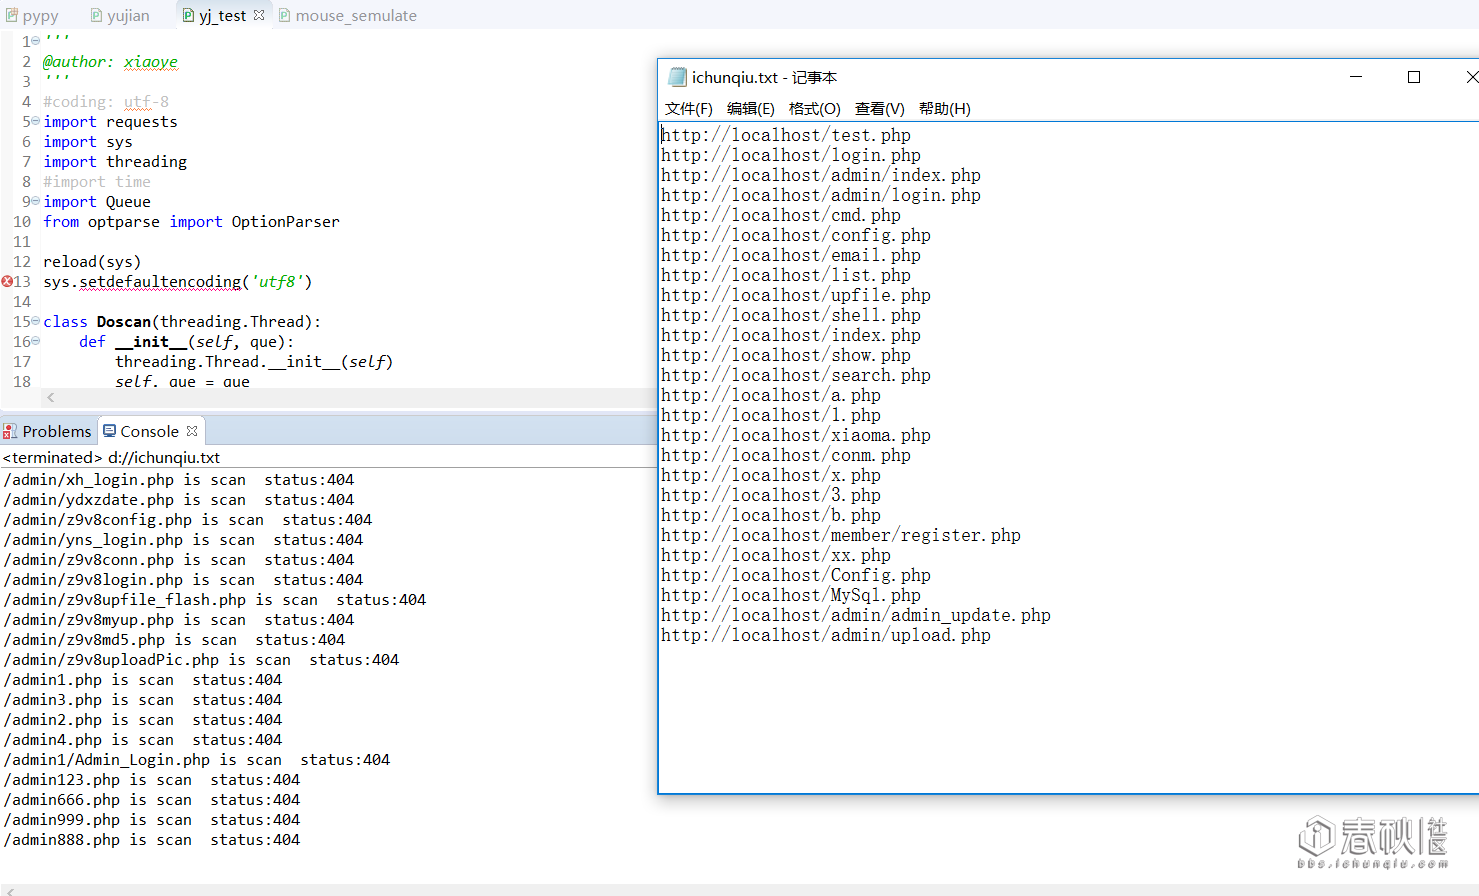The image size is (1479, 896).
Task: Click the line http://localhost/shell.php in Notepad
Action: (x=791, y=315)
